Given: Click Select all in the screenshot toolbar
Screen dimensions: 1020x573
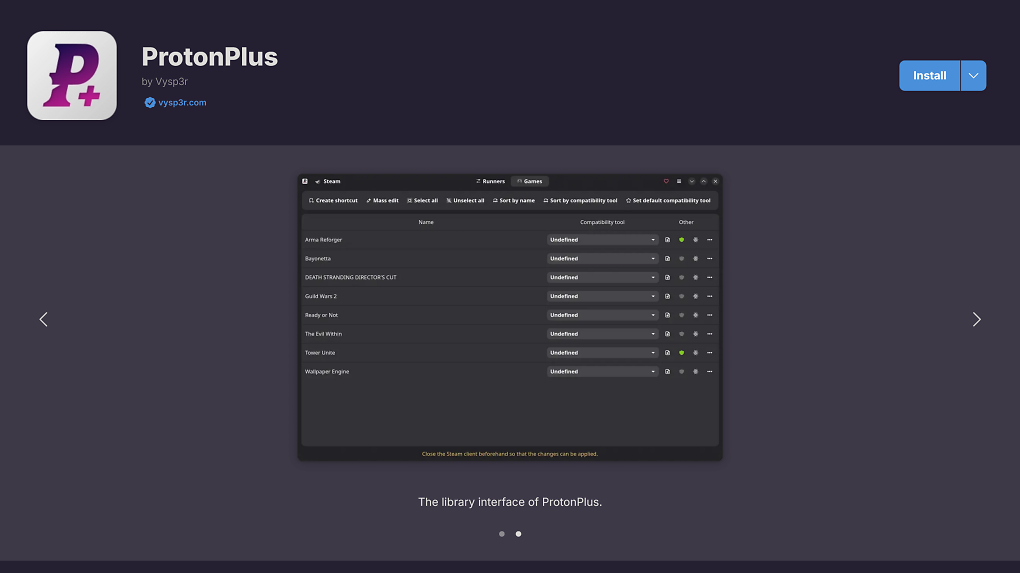Looking at the screenshot, I should tap(422, 200).
